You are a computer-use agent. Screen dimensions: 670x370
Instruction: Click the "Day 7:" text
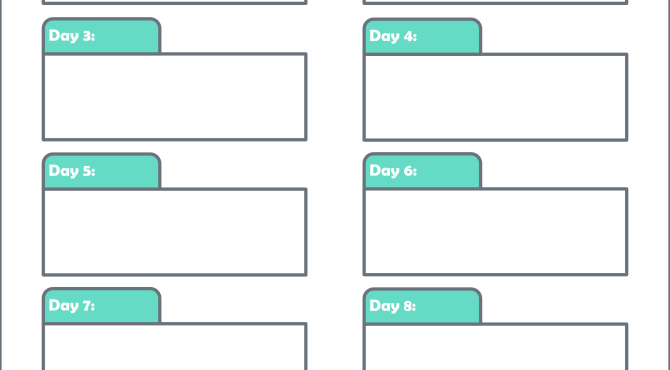tap(72, 305)
